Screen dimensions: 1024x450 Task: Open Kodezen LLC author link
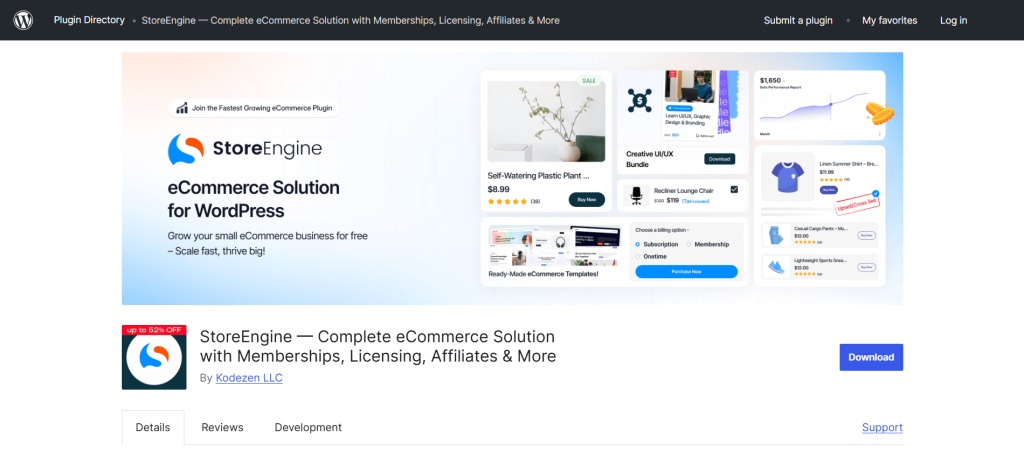point(249,378)
